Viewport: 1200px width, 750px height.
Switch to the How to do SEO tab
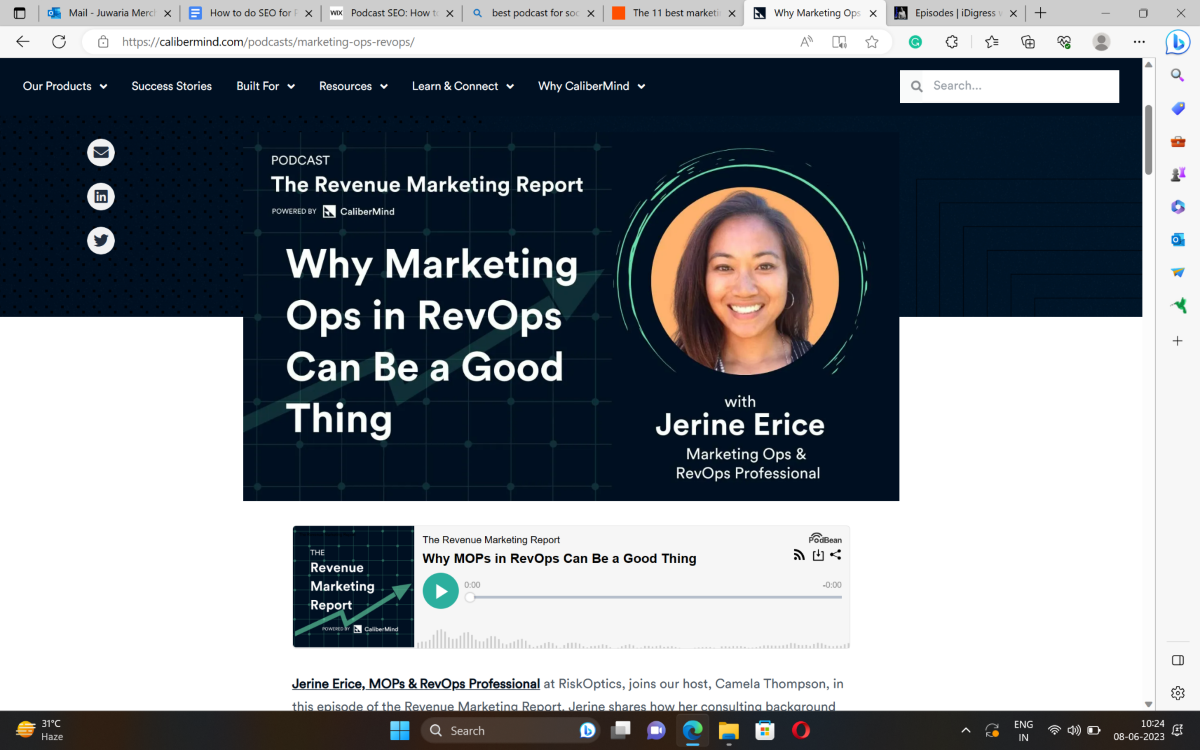[x=250, y=13]
